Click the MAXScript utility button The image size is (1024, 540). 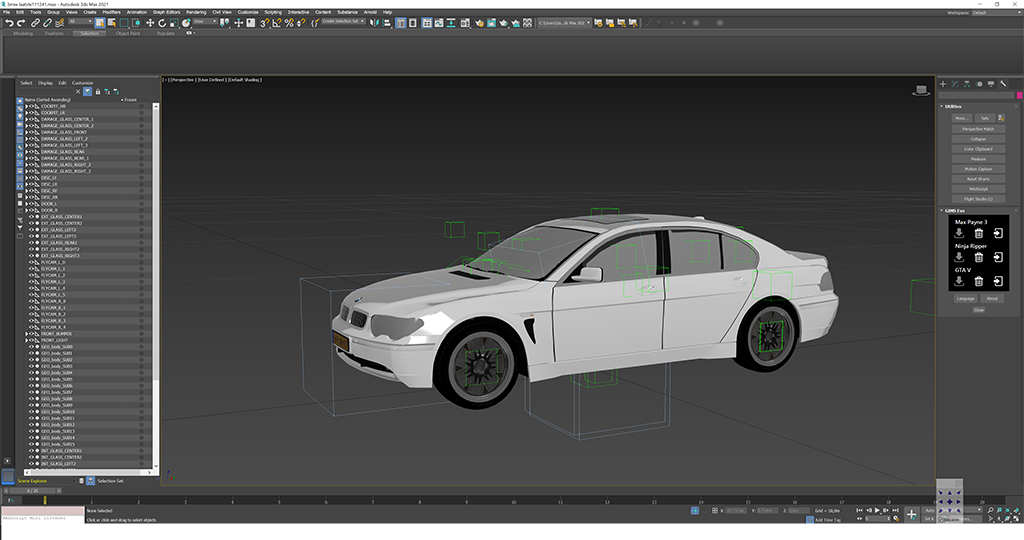tap(978, 189)
